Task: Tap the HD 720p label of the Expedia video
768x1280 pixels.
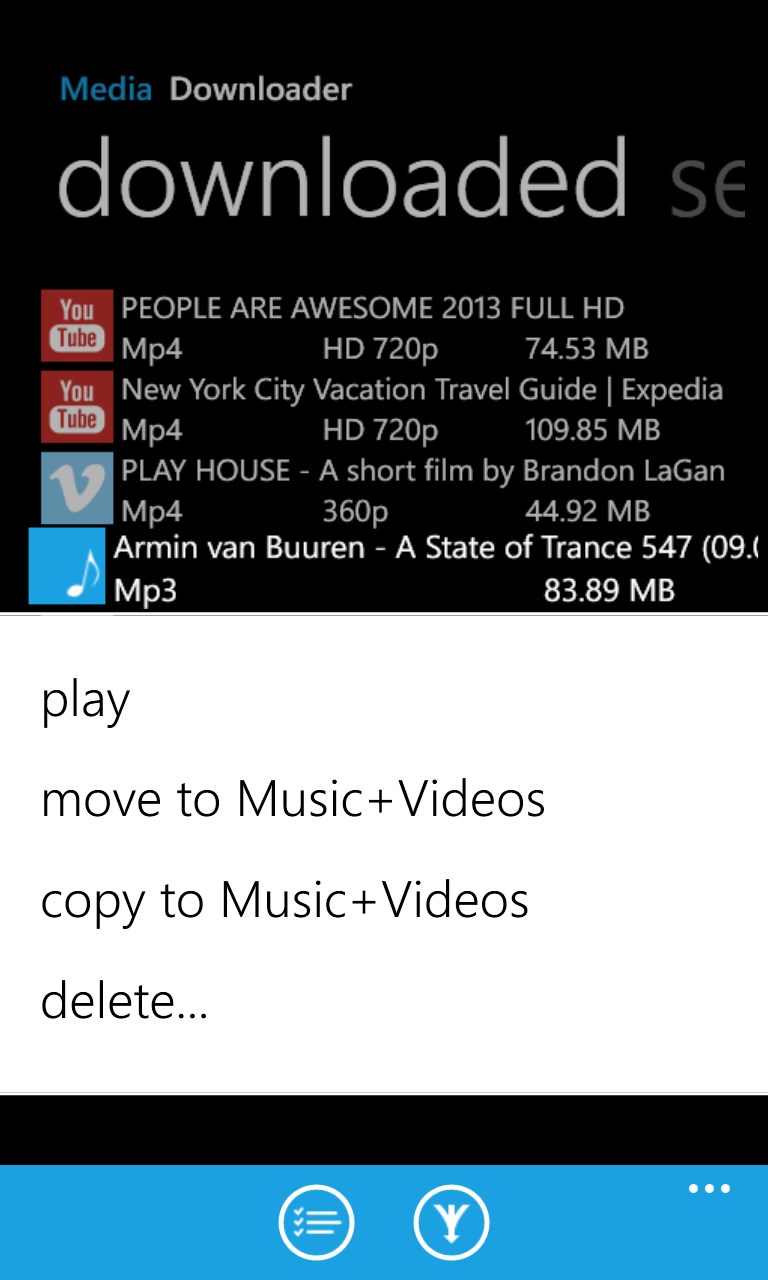Action: (380, 430)
